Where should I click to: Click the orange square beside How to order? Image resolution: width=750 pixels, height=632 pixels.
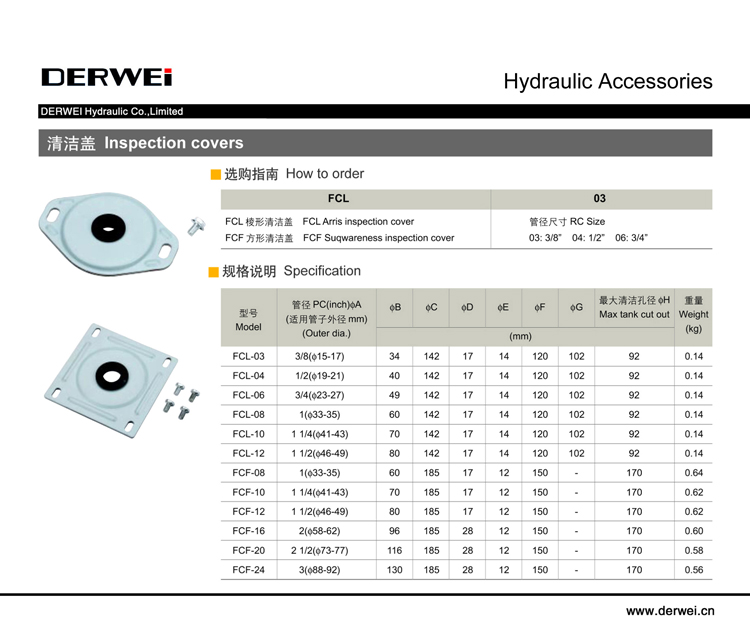(215, 174)
